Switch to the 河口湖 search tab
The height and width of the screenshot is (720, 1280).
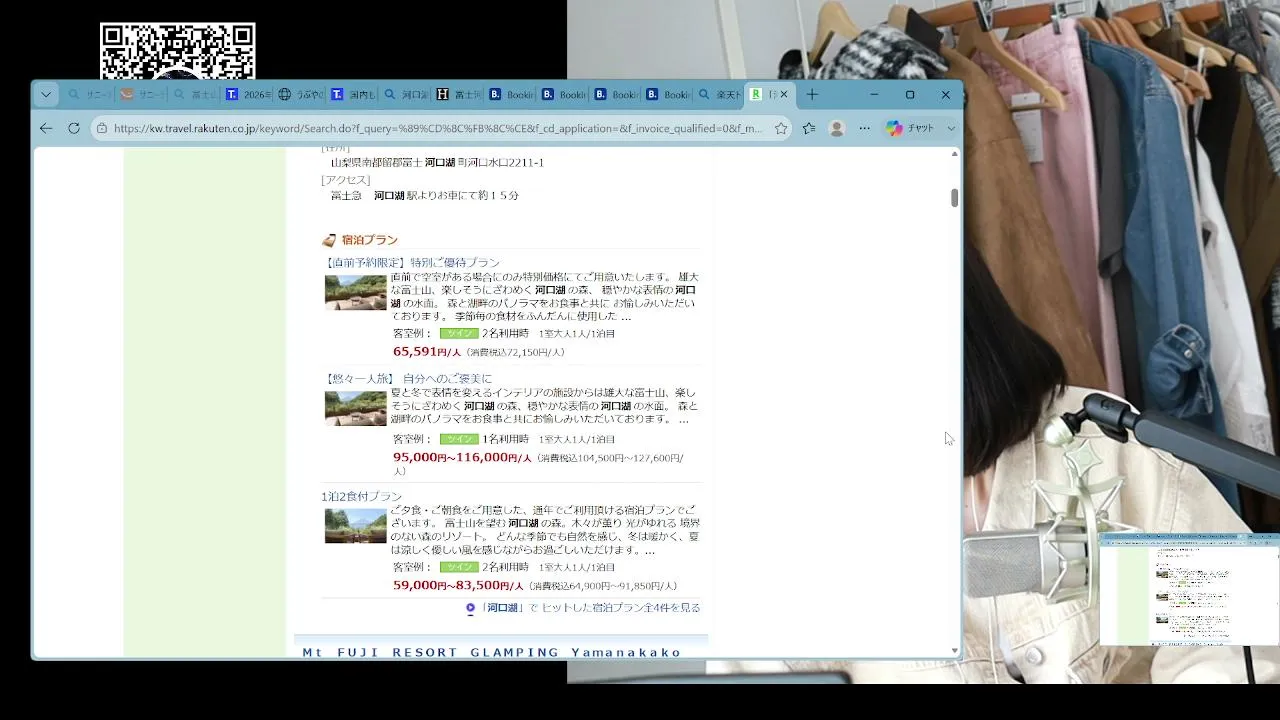pyautogui.click(x=405, y=95)
